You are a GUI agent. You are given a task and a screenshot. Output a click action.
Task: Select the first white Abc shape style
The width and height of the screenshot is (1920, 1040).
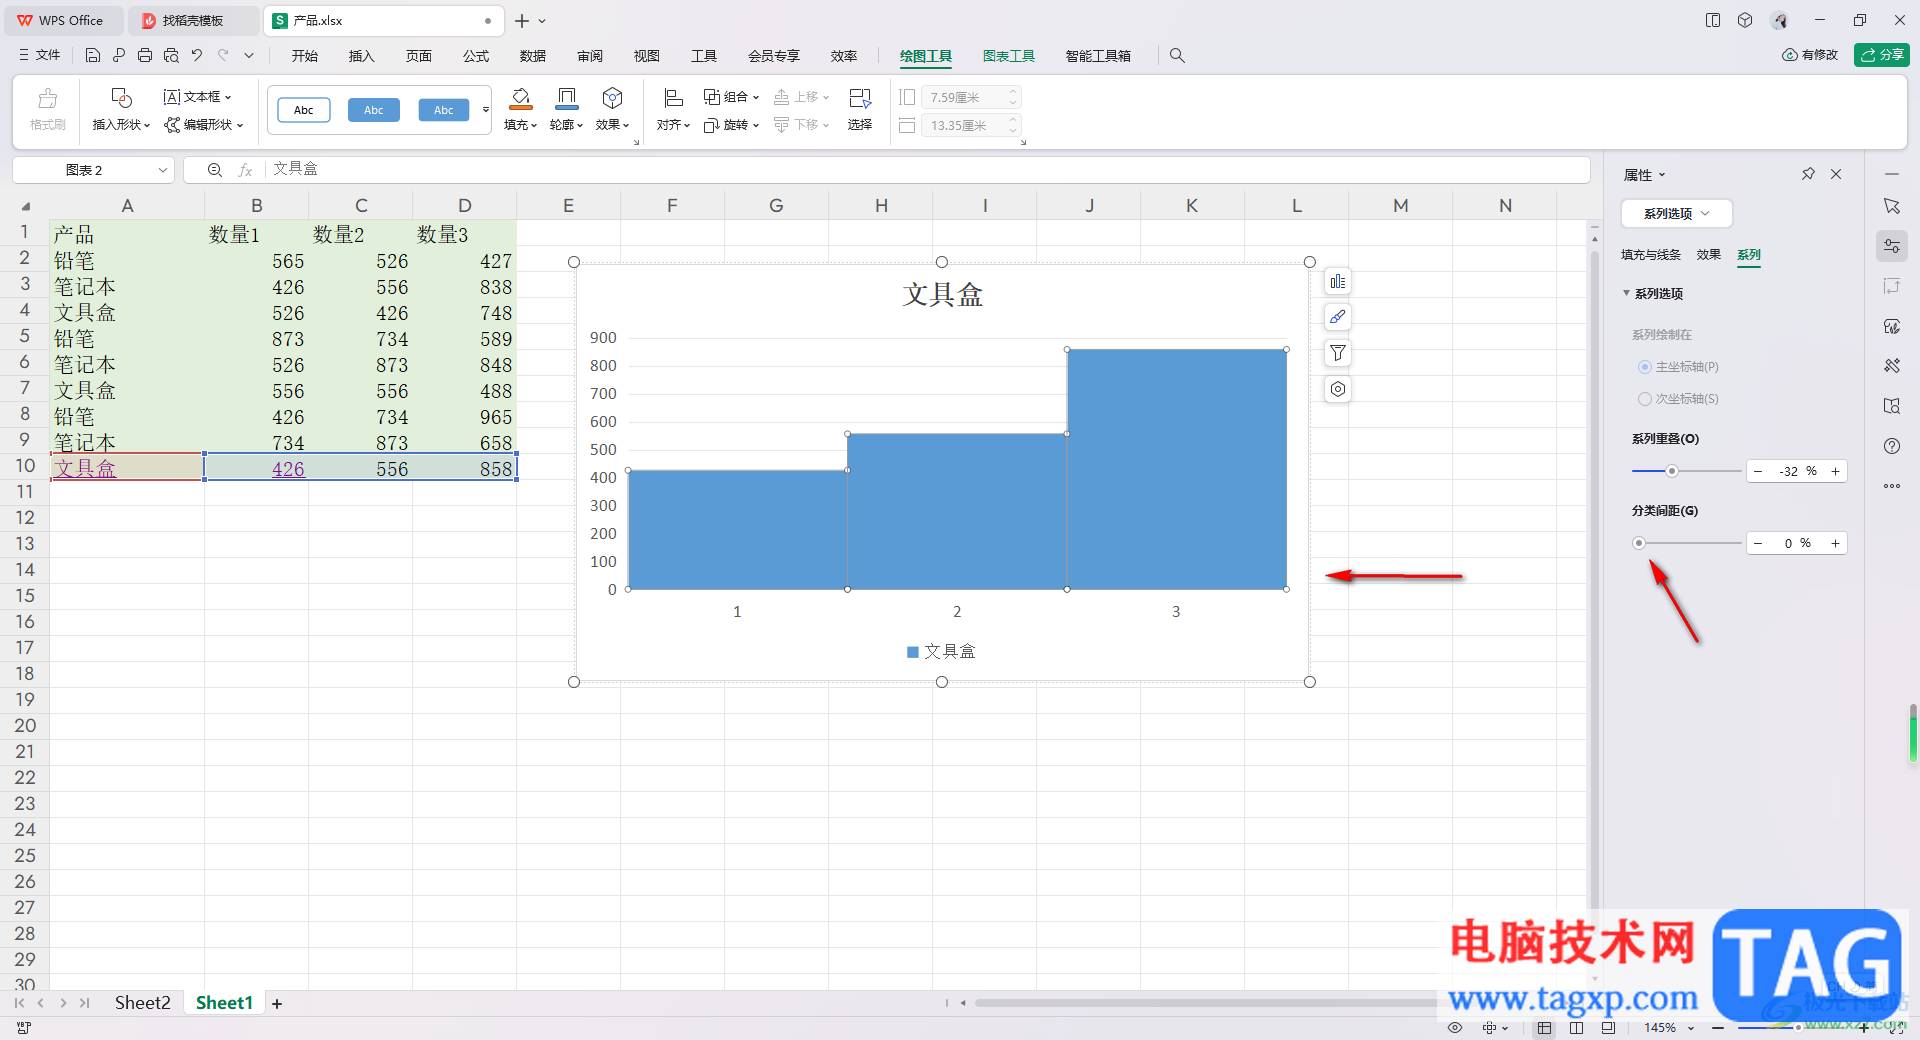point(304,110)
